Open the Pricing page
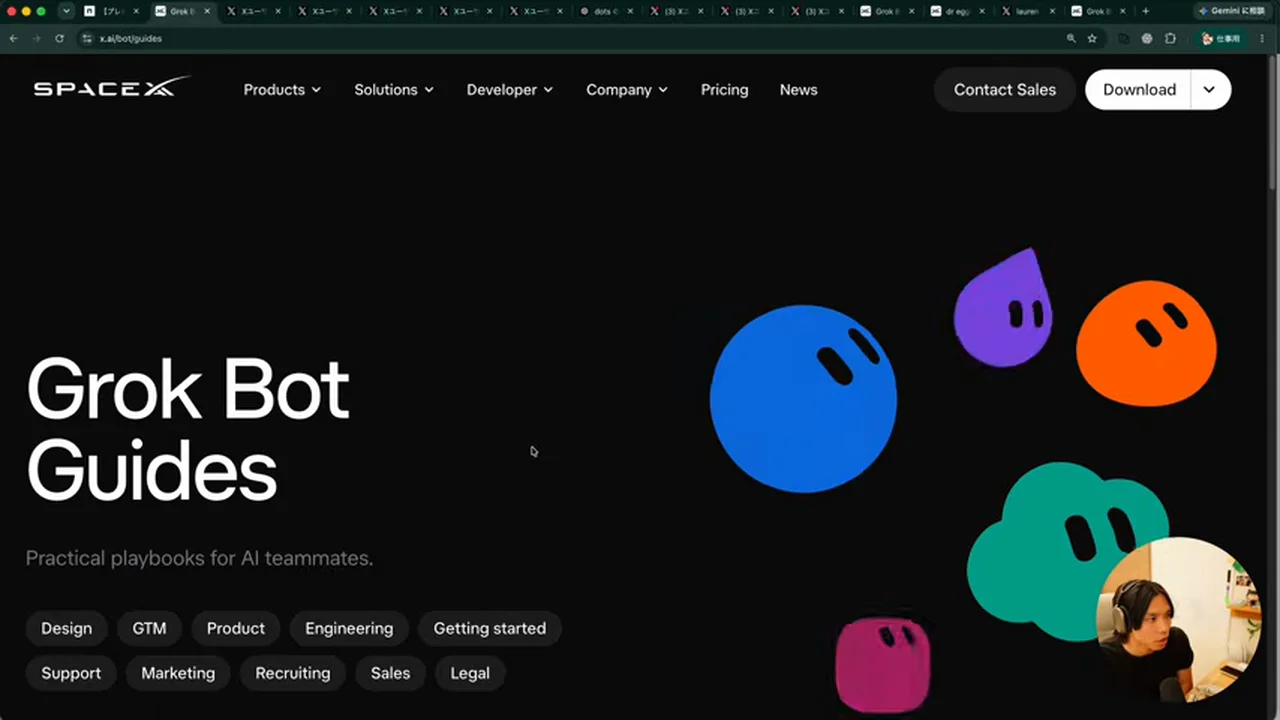This screenshot has width=1280, height=720. (x=724, y=89)
